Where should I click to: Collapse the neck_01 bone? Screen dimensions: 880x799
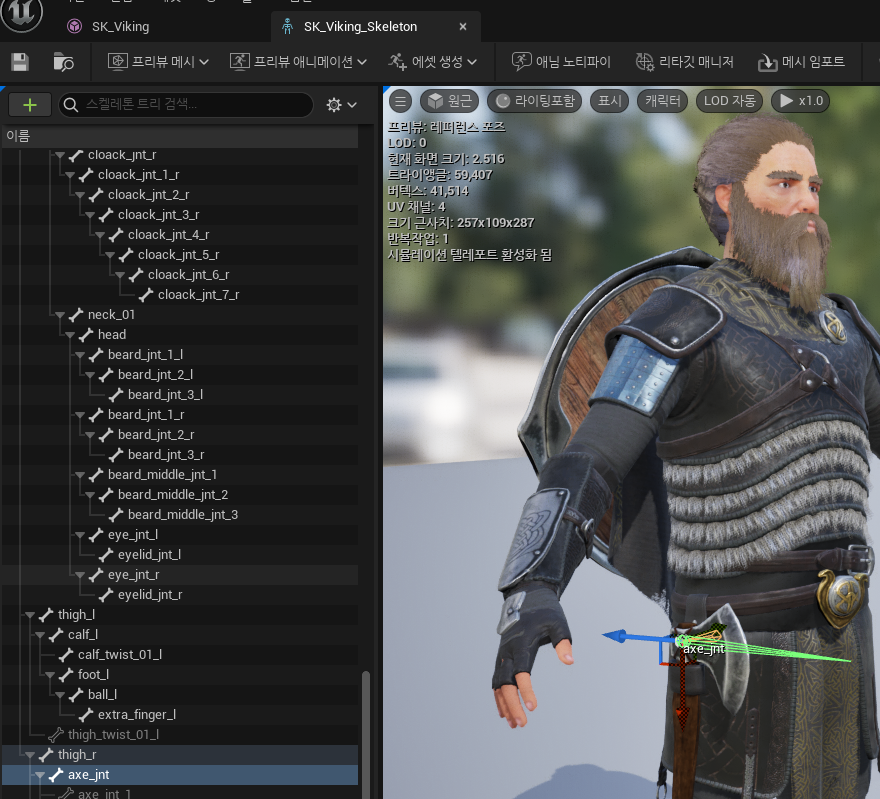coord(60,315)
